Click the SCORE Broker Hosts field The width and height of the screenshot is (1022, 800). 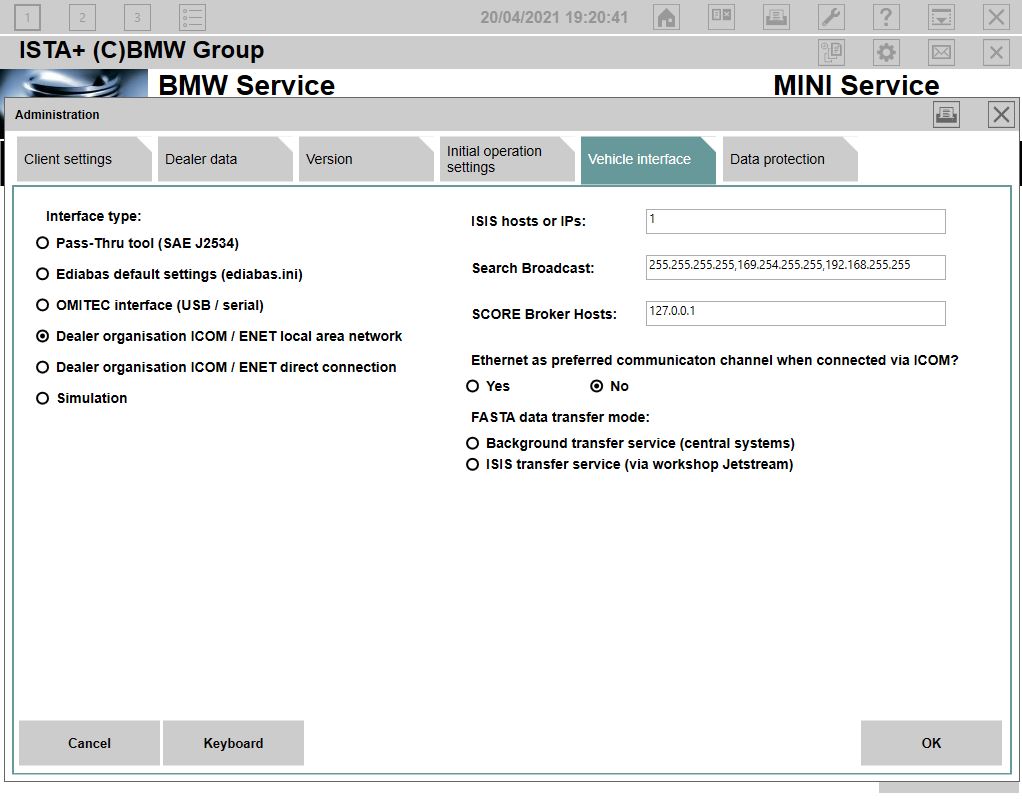pos(795,314)
